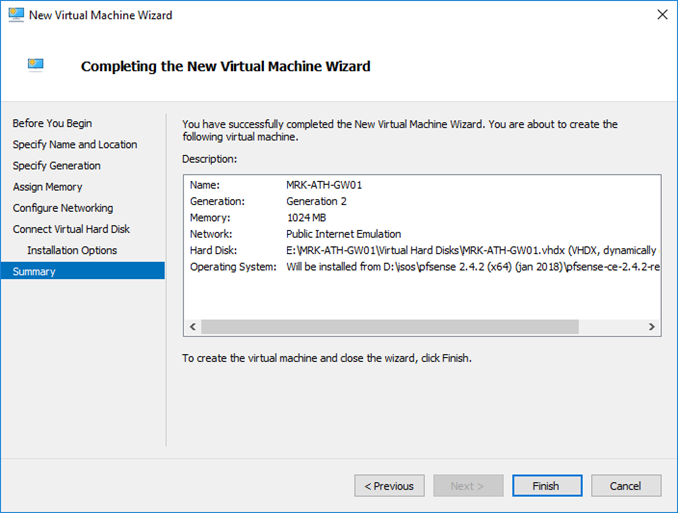Screen dimensions: 678x513
Task: Click the description box left scroll arrow
Action: [193, 327]
